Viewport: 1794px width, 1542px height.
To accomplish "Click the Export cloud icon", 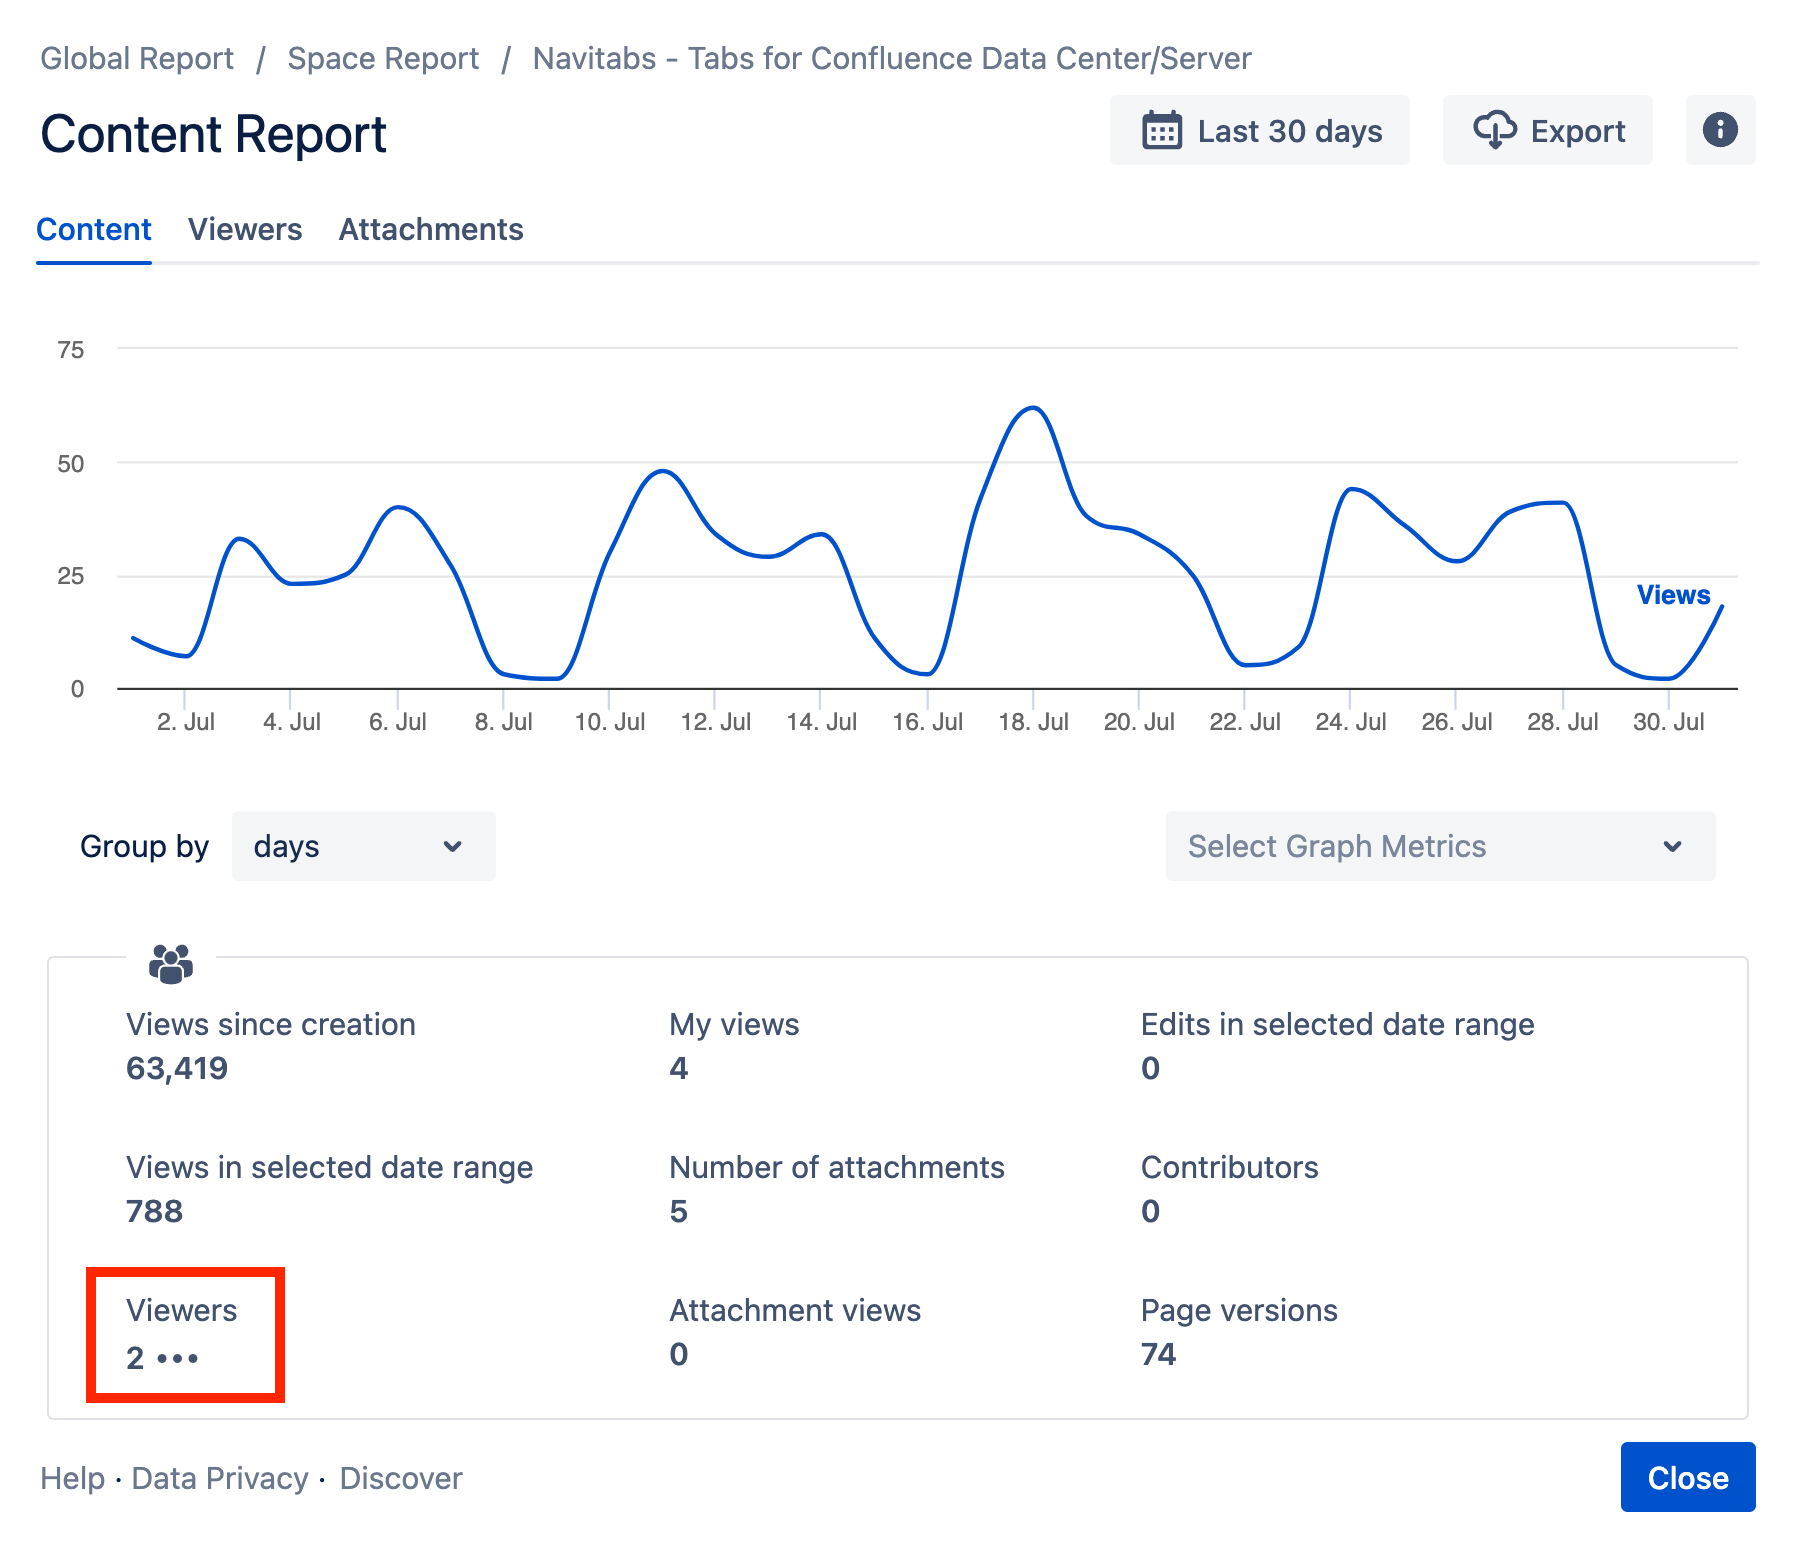I will [1495, 130].
